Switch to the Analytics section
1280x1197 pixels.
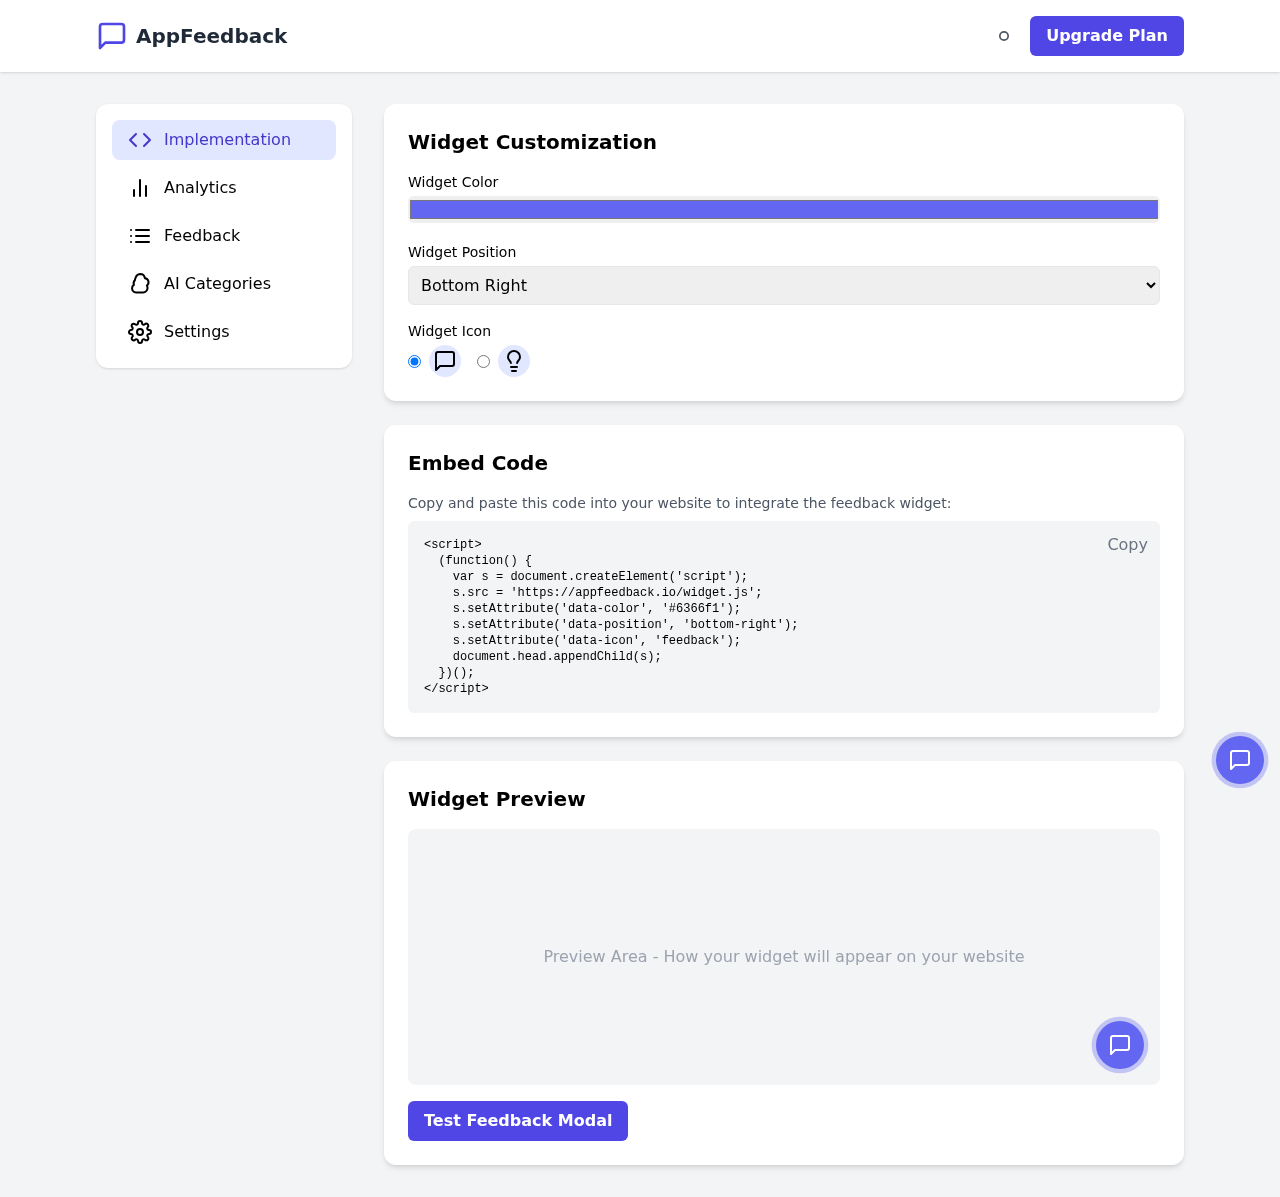[x=200, y=188]
